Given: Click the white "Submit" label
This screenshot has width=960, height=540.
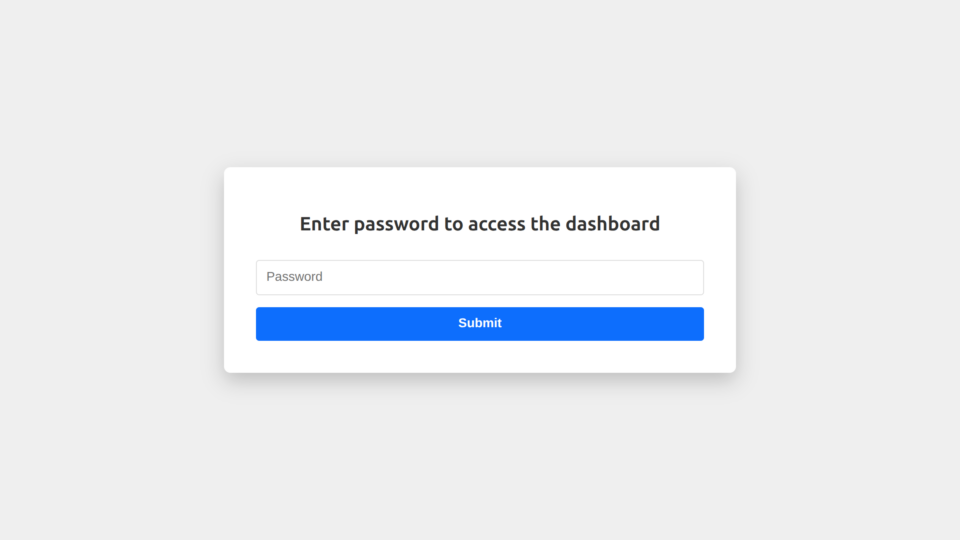Looking at the screenshot, I should [480, 323].
